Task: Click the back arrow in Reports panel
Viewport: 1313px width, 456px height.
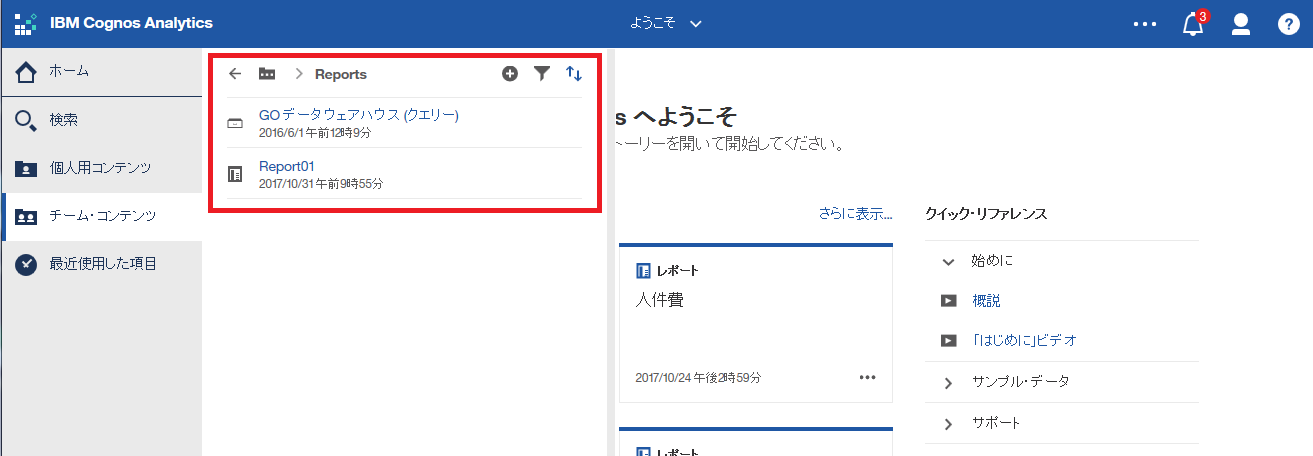Action: click(x=235, y=74)
